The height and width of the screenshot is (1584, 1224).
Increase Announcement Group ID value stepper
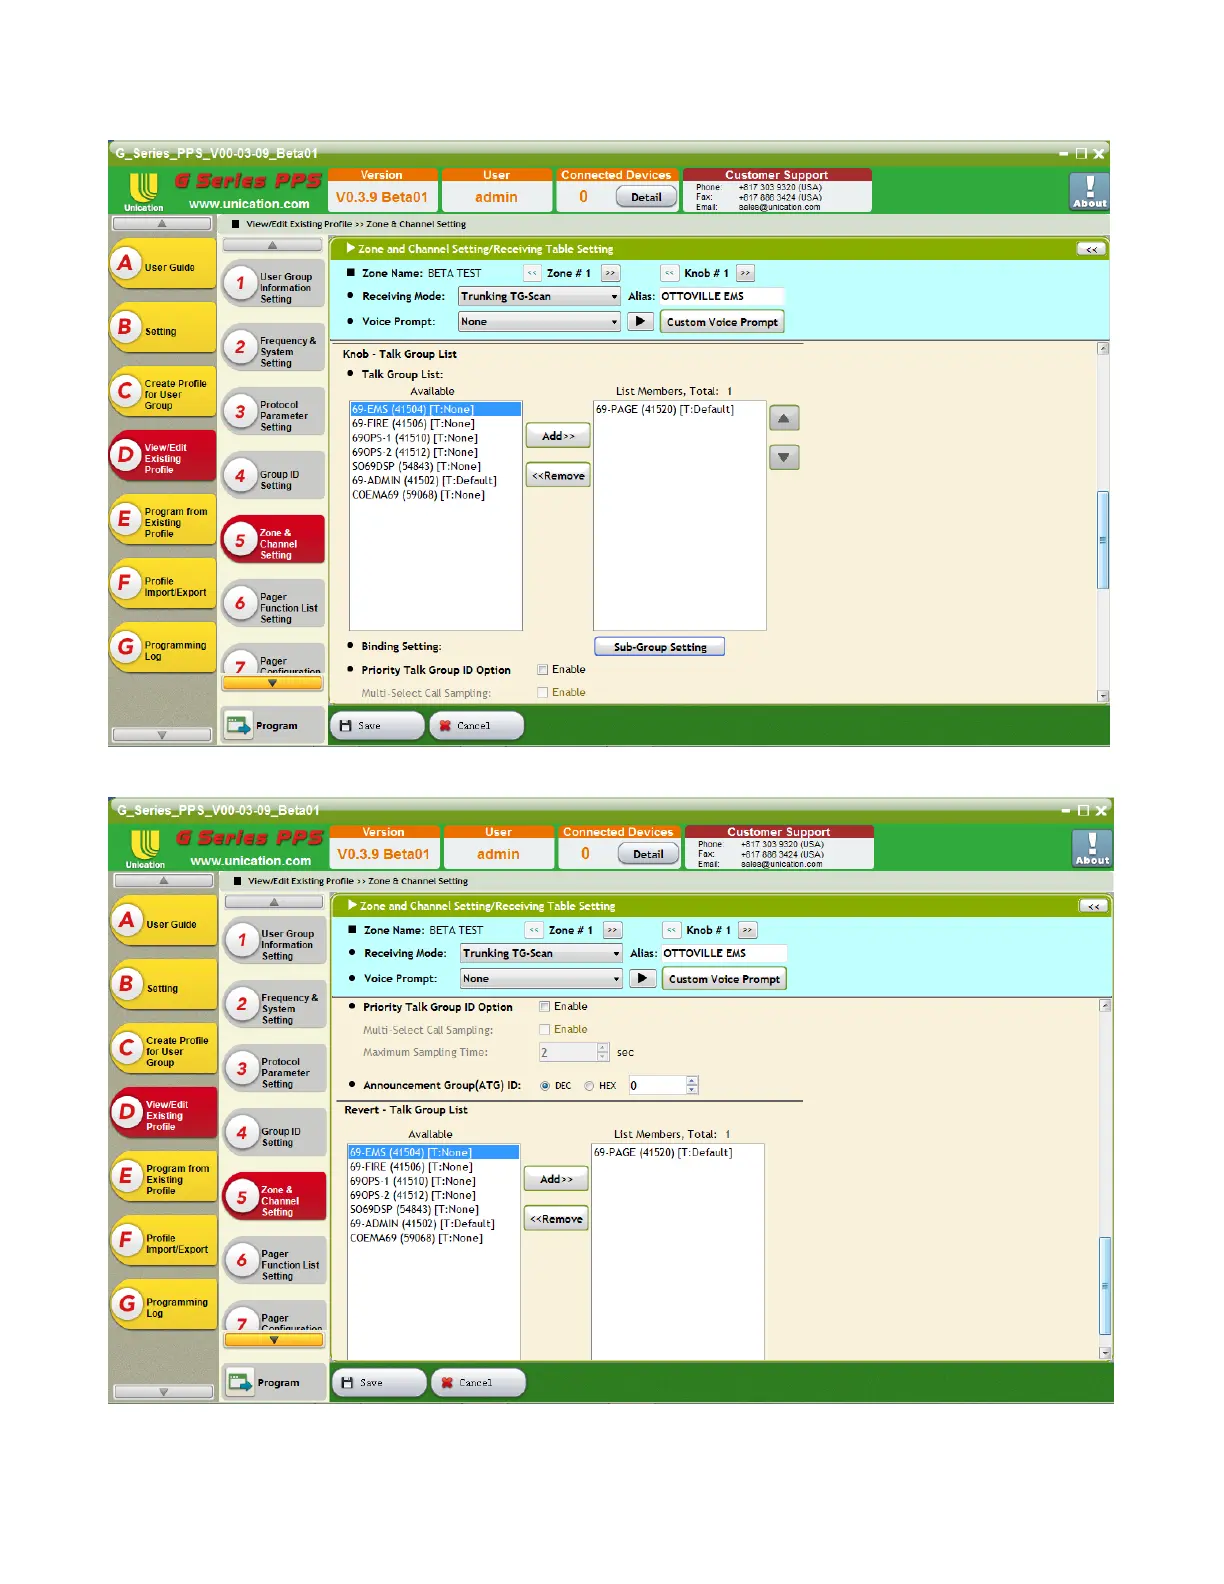[x=693, y=1081]
